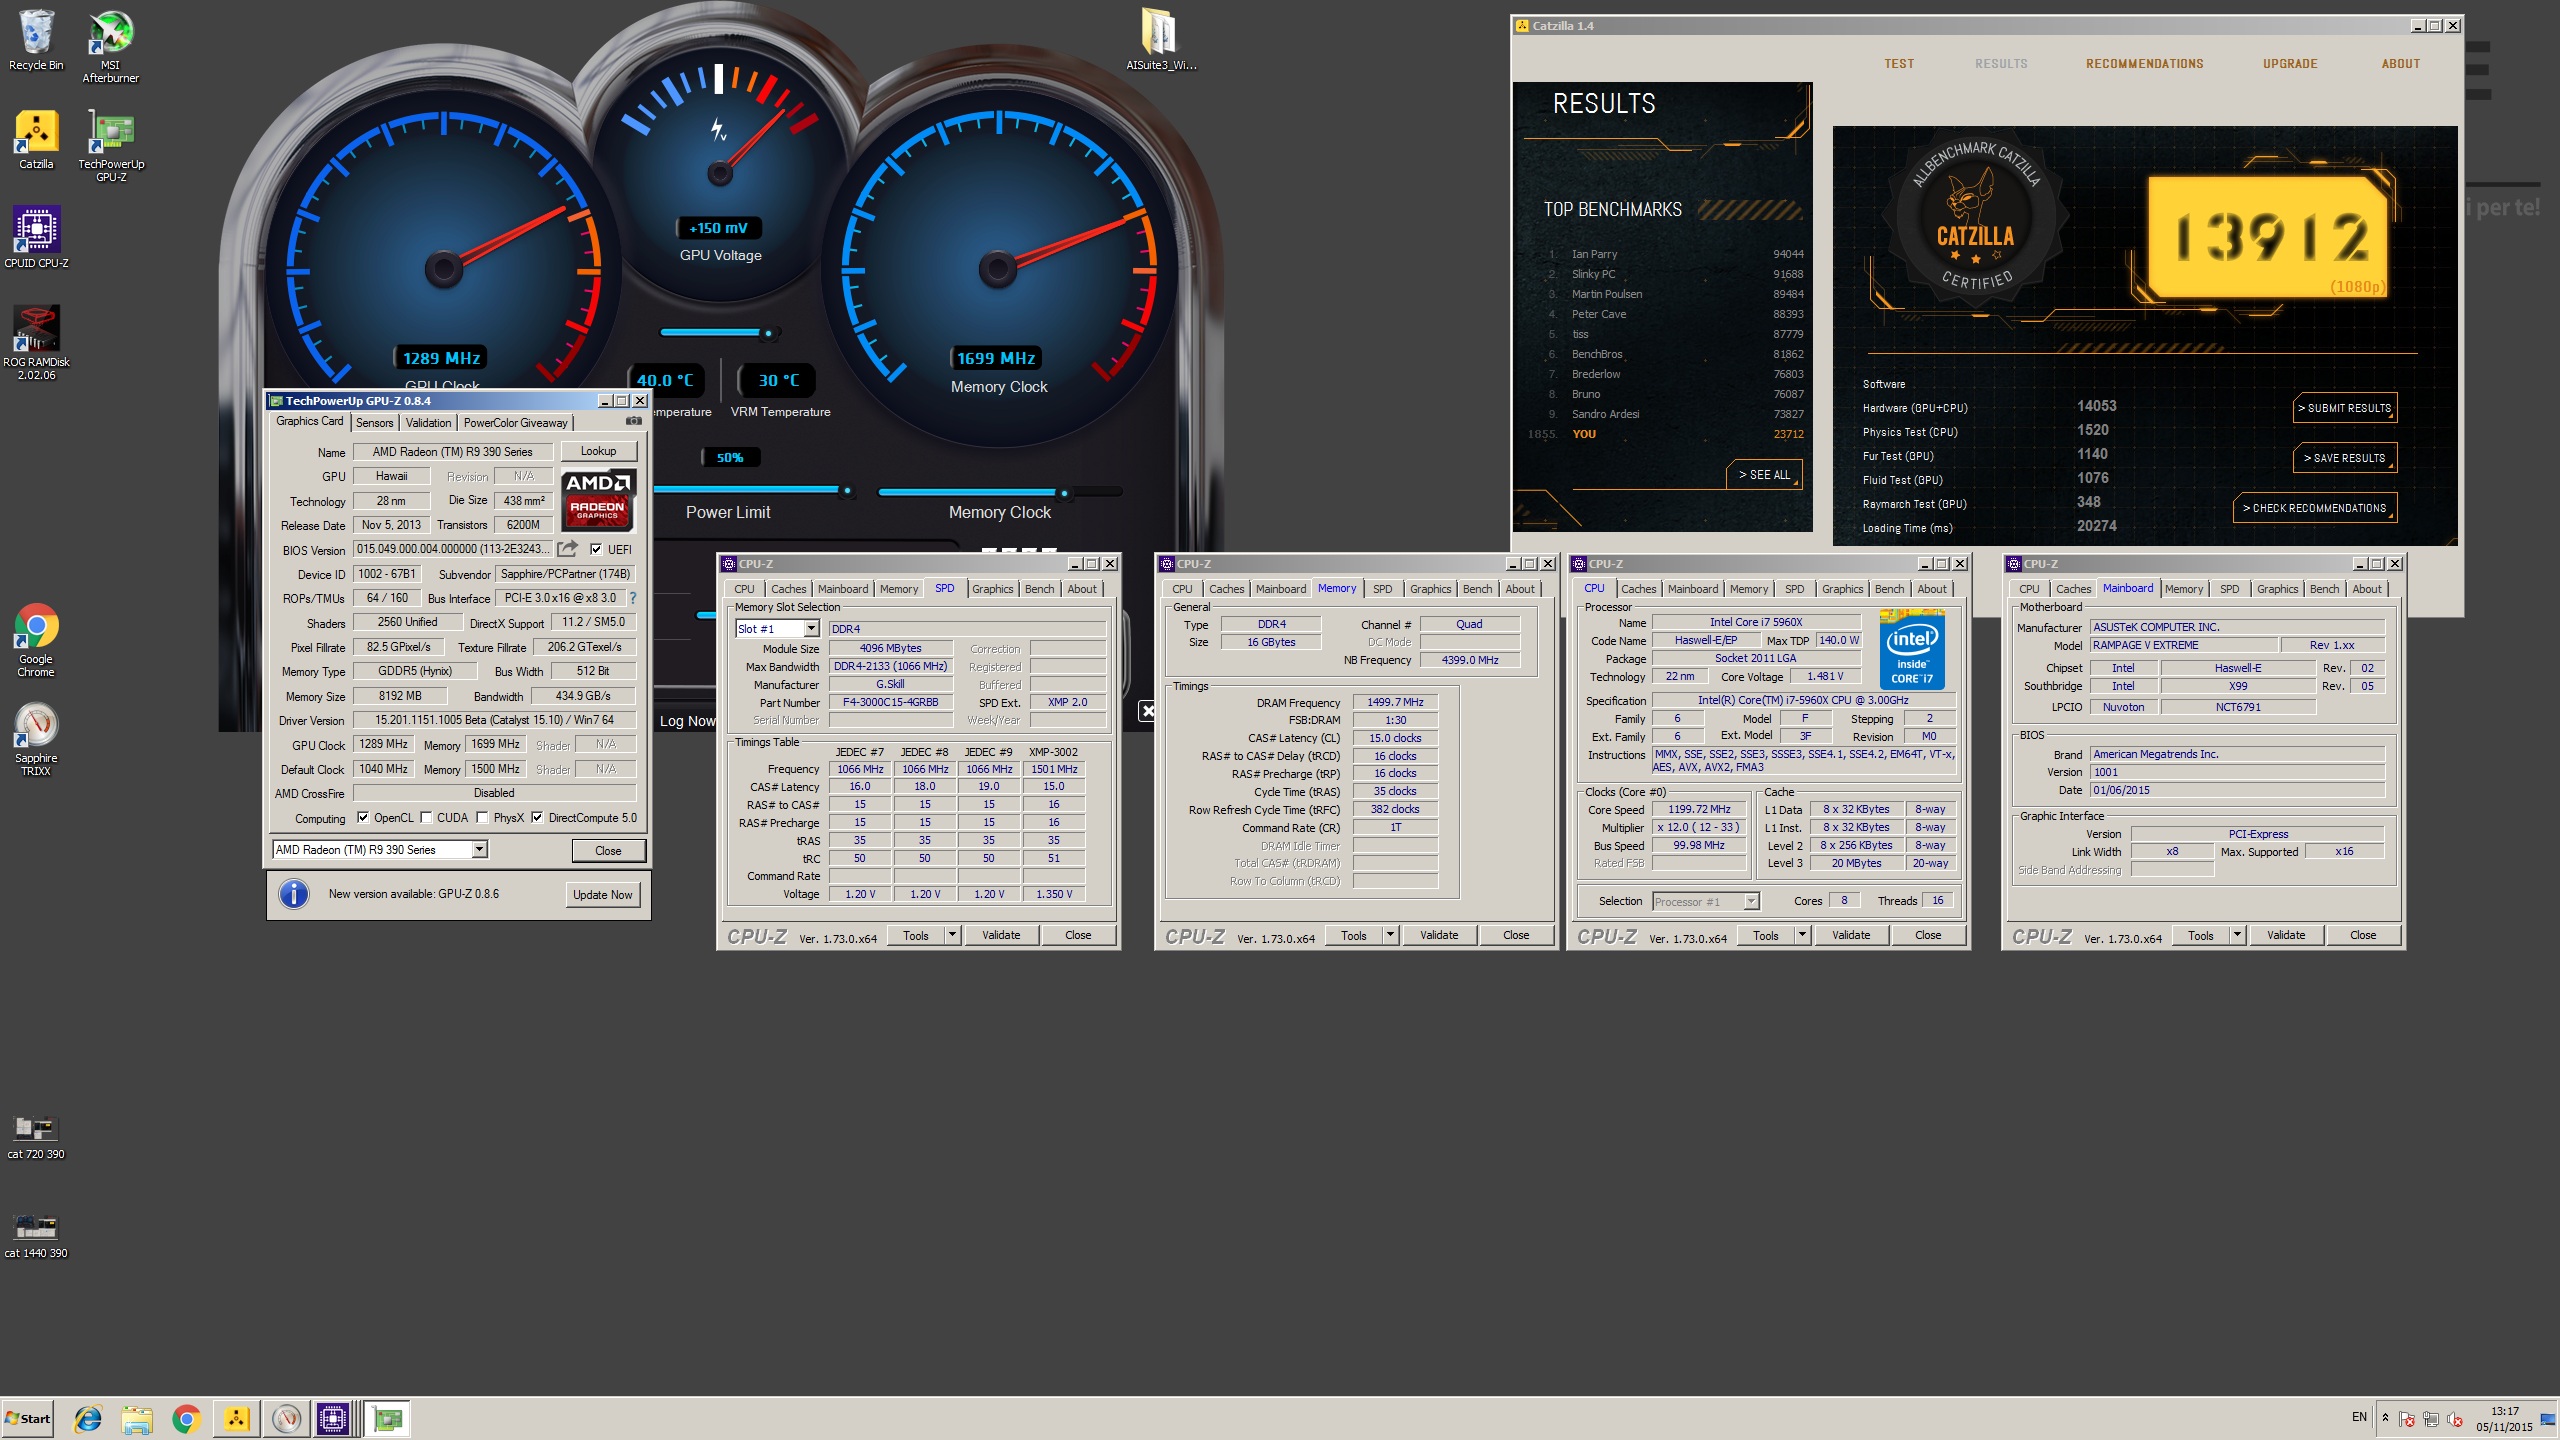Open the TEST menu in Catzilla
The height and width of the screenshot is (1440, 2560).
coord(1899,64)
